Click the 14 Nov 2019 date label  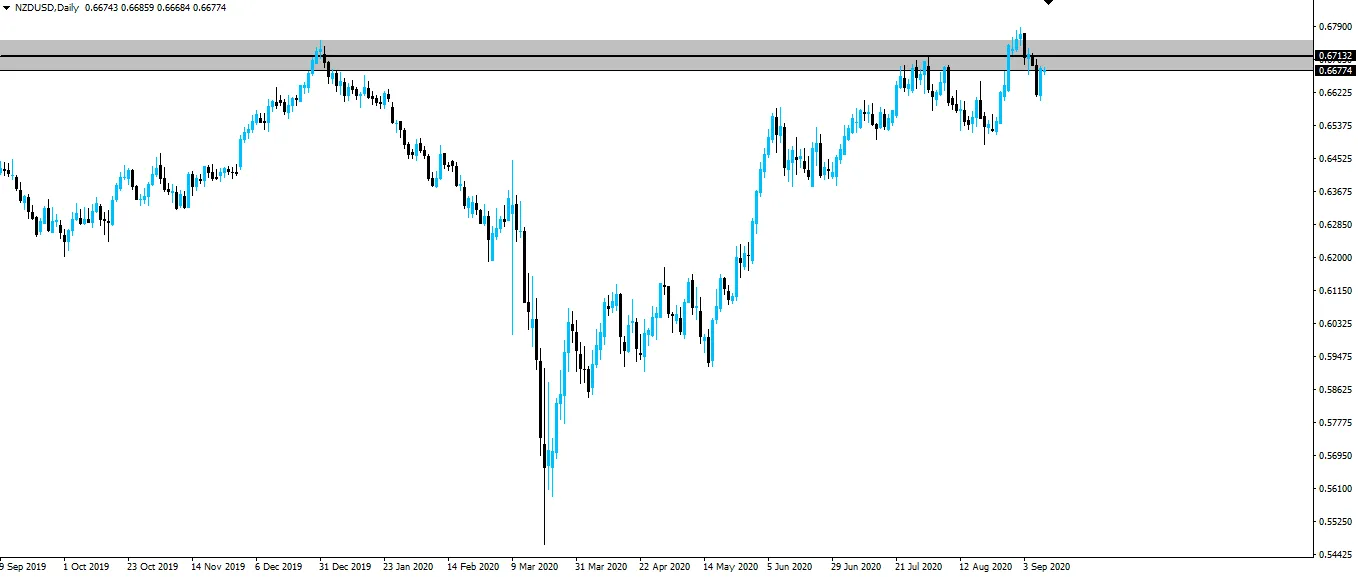point(217,566)
